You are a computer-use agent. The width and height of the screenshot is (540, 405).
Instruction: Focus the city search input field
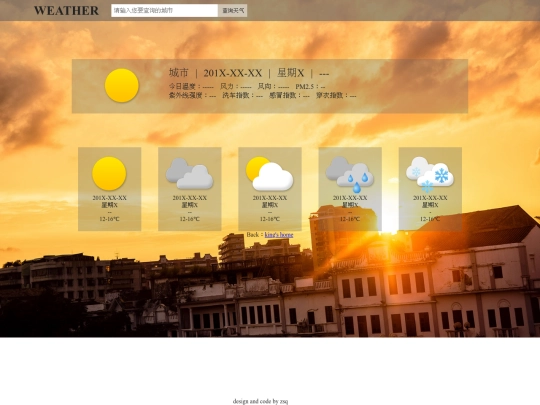(x=165, y=11)
